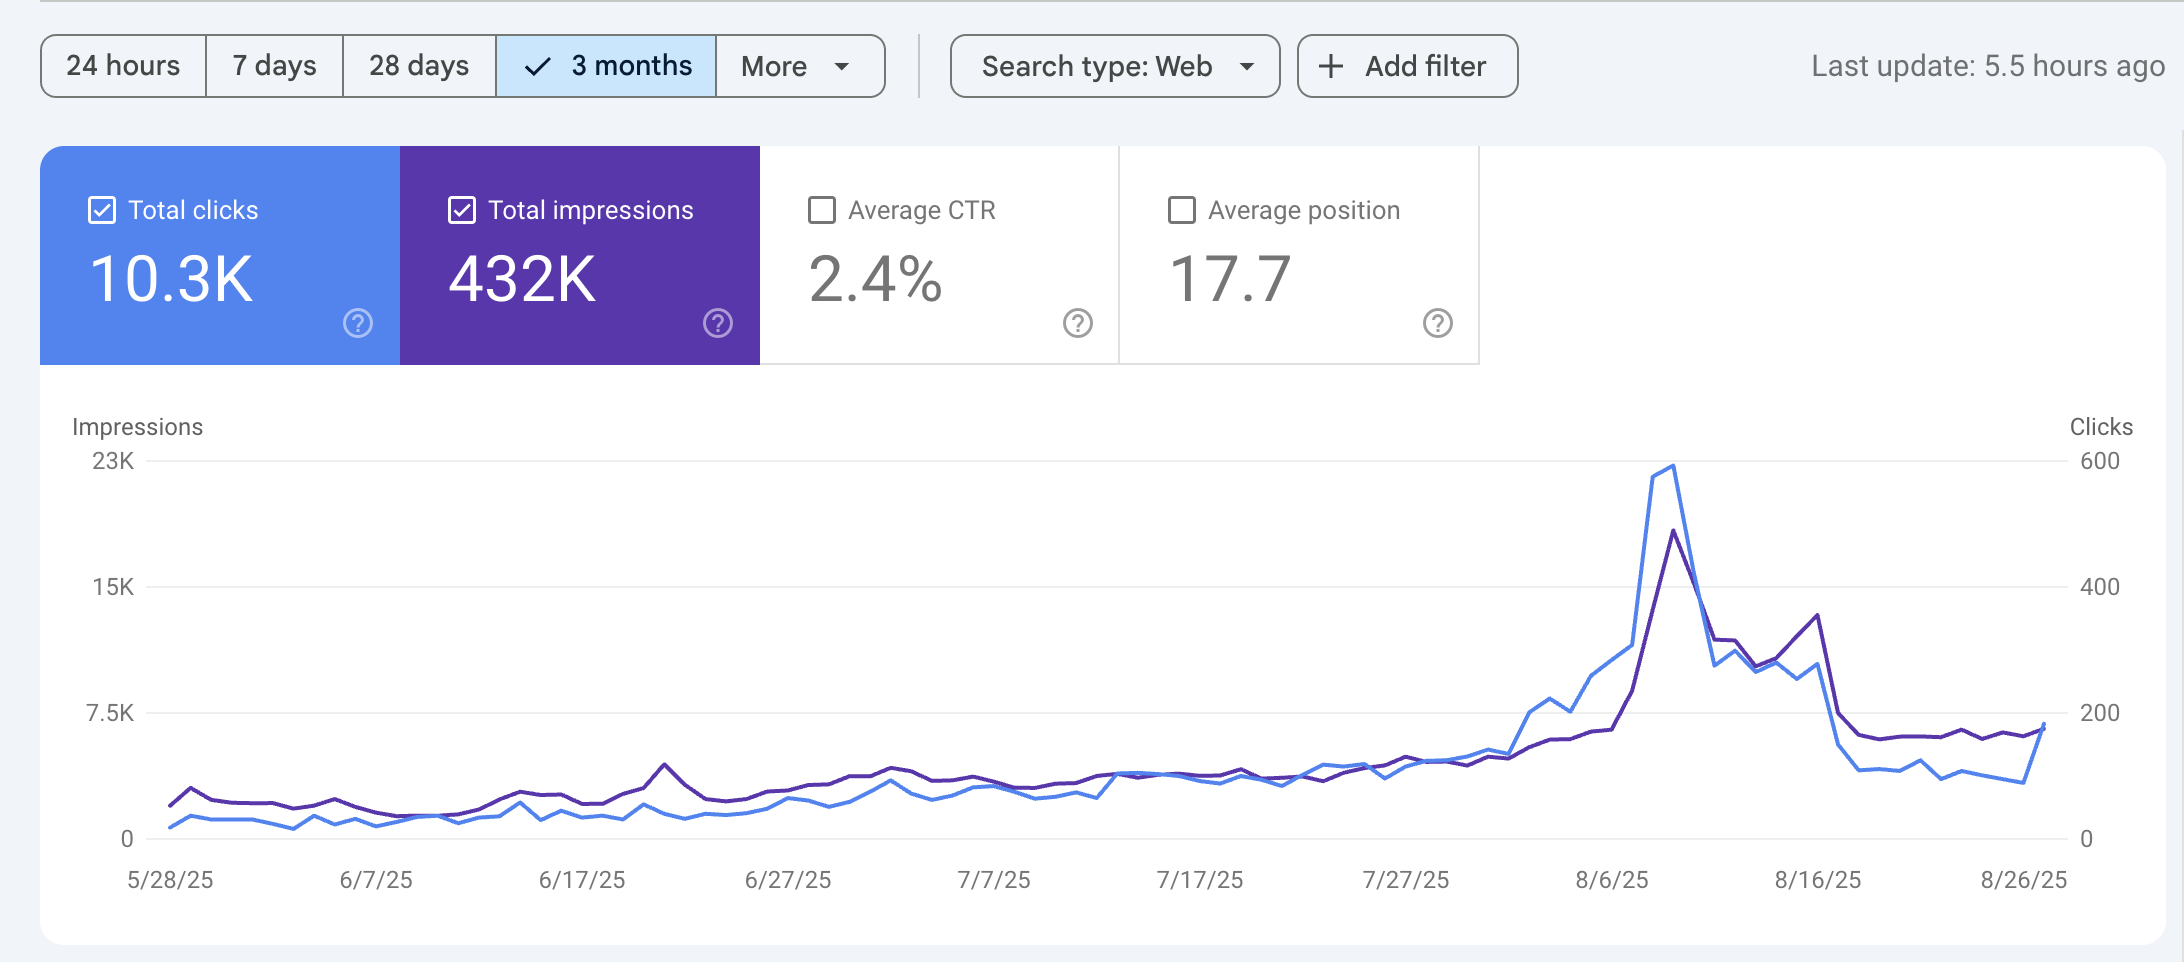Enable the Average position checkbox
Image resolution: width=2184 pixels, height=962 pixels.
pos(1182,210)
